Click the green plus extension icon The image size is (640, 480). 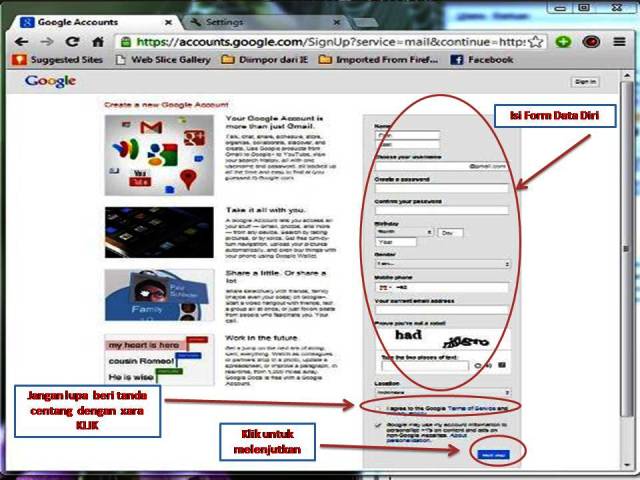point(564,42)
